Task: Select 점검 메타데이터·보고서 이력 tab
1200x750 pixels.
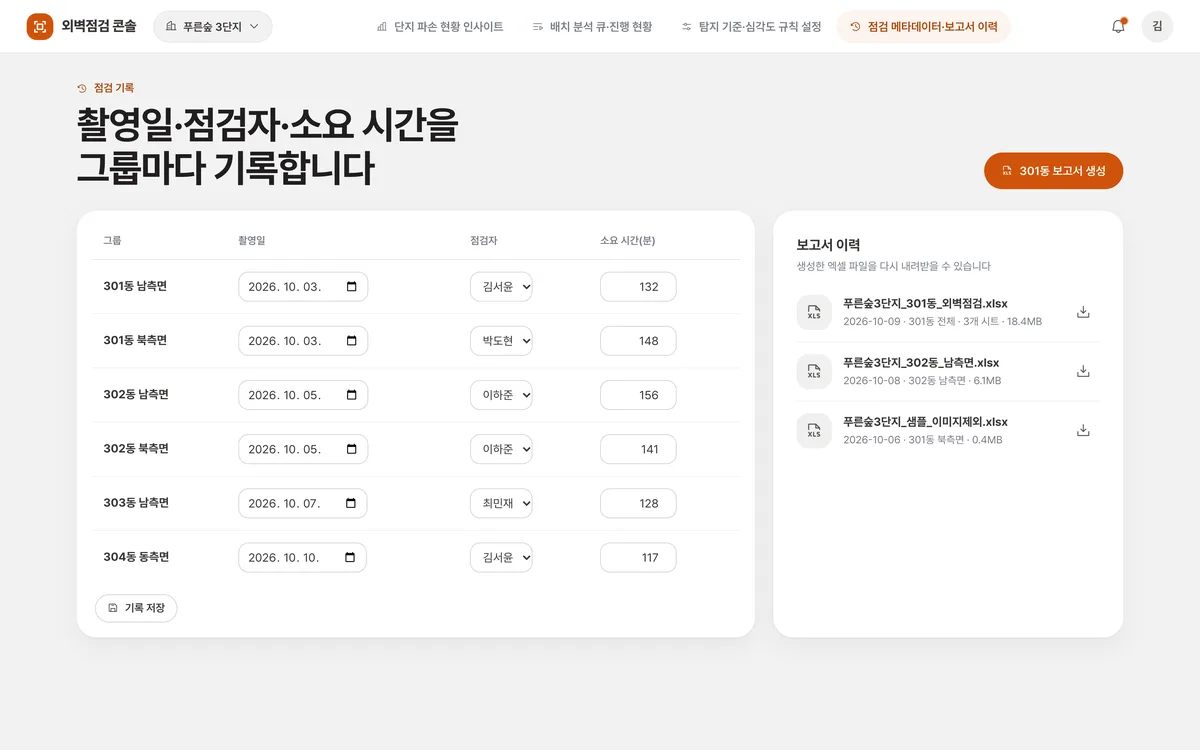Action: coord(923,26)
